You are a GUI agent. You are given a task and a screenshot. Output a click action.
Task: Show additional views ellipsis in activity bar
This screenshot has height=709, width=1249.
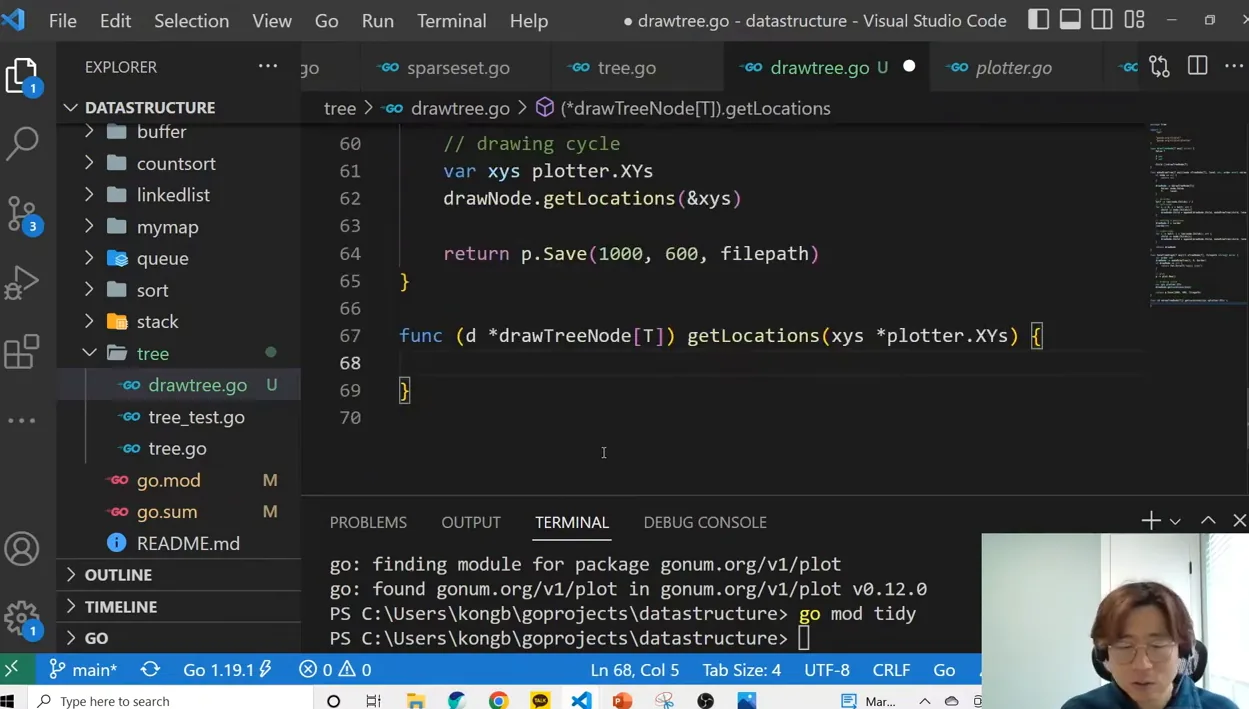[22, 421]
